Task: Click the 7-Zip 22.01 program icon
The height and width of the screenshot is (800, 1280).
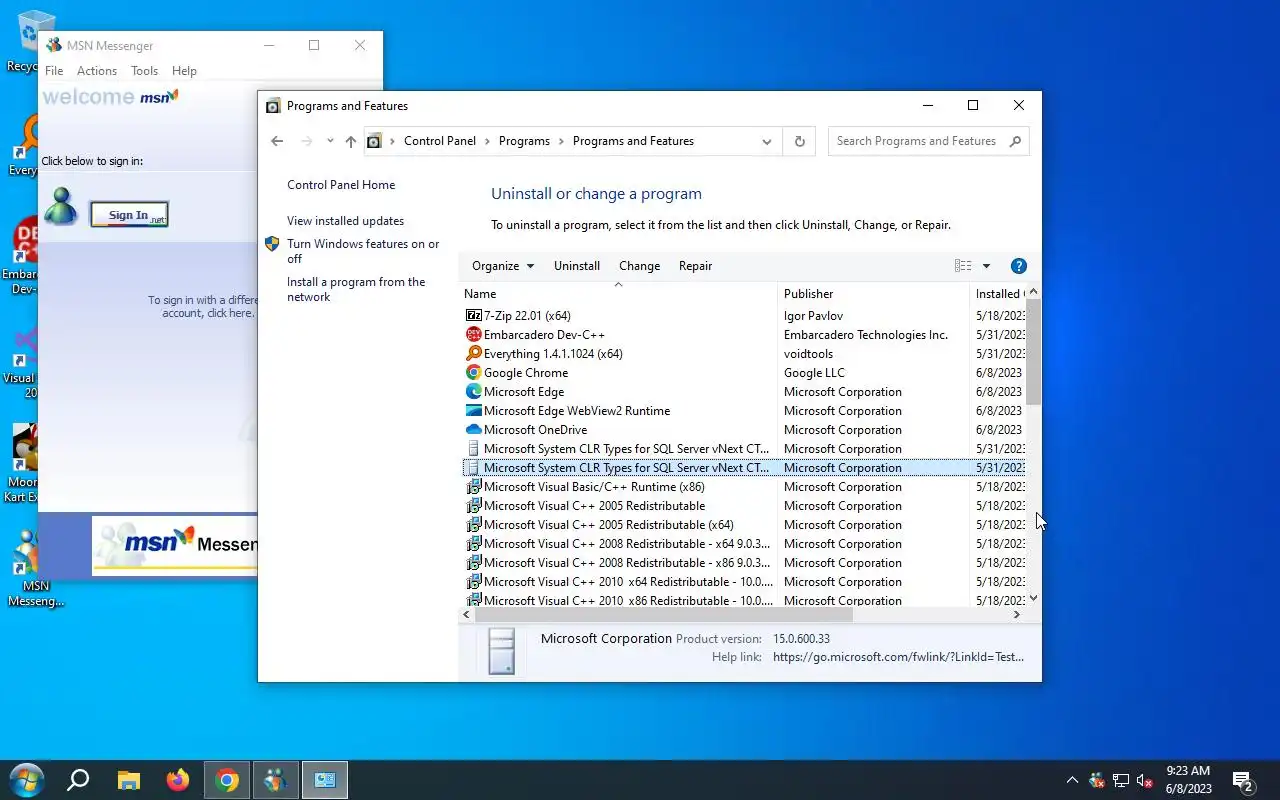Action: pos(474,316)
